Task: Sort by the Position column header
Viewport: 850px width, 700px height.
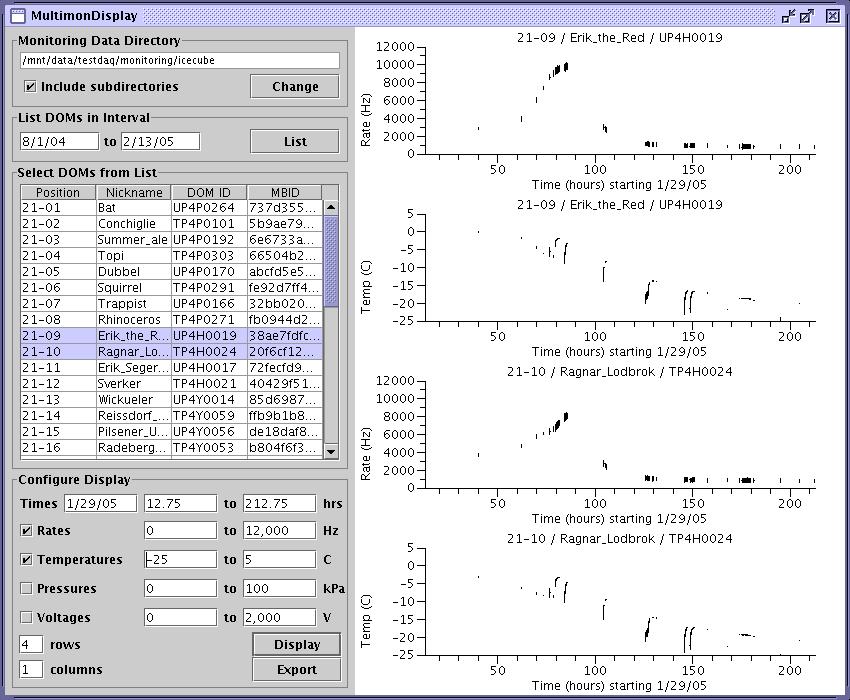Action: click(x=57, y=193)
